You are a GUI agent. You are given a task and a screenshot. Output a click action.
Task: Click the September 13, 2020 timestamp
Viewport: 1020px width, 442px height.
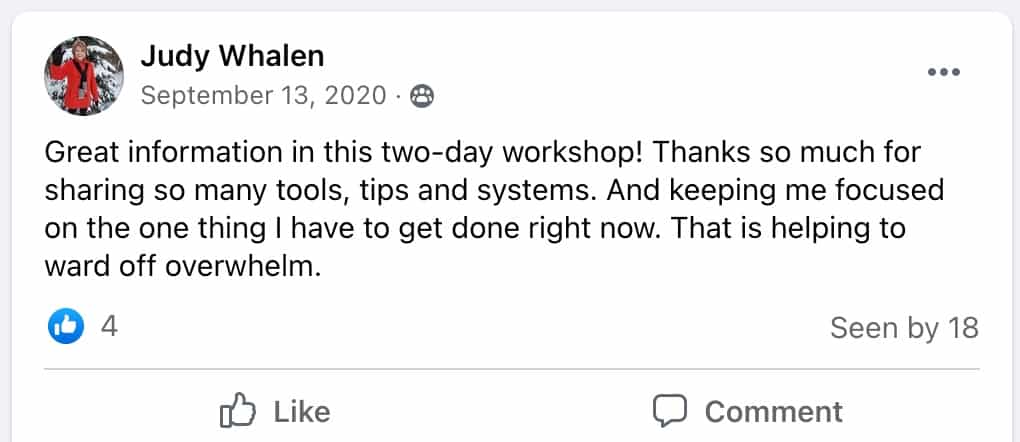(263, 95)
